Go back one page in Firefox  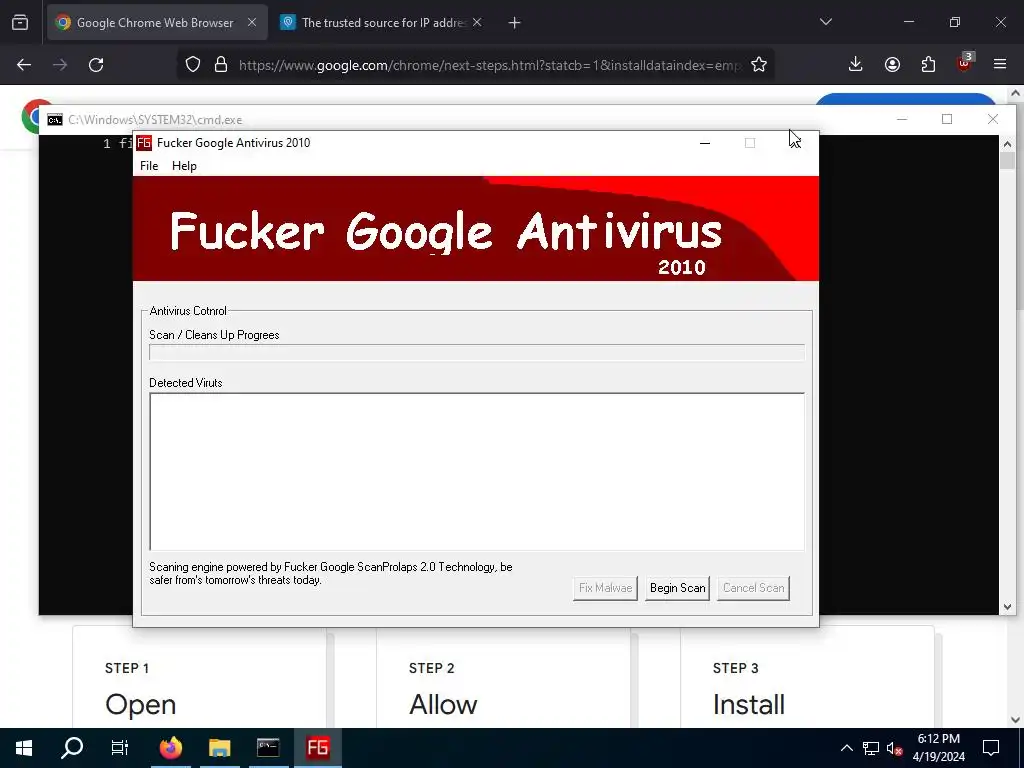click(24, 65)
